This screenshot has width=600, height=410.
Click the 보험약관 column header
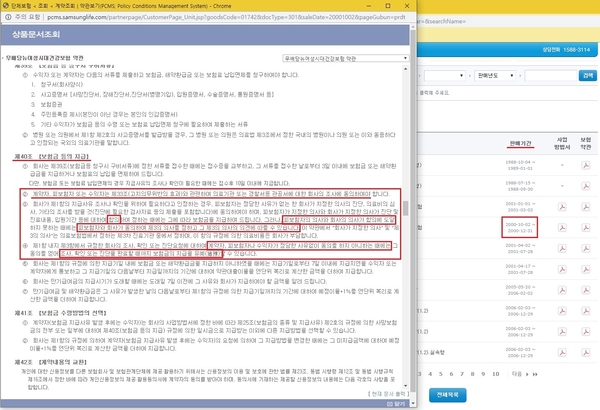pos(585,143)
